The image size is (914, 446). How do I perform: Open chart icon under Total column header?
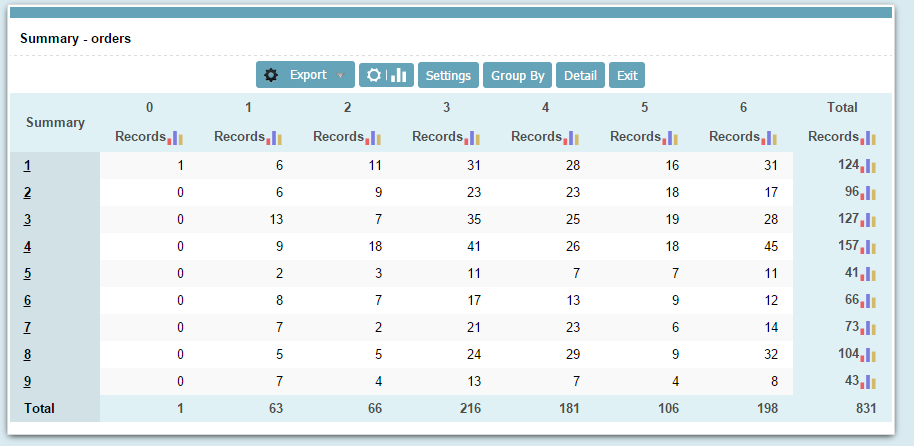click(x=867, y=138)
